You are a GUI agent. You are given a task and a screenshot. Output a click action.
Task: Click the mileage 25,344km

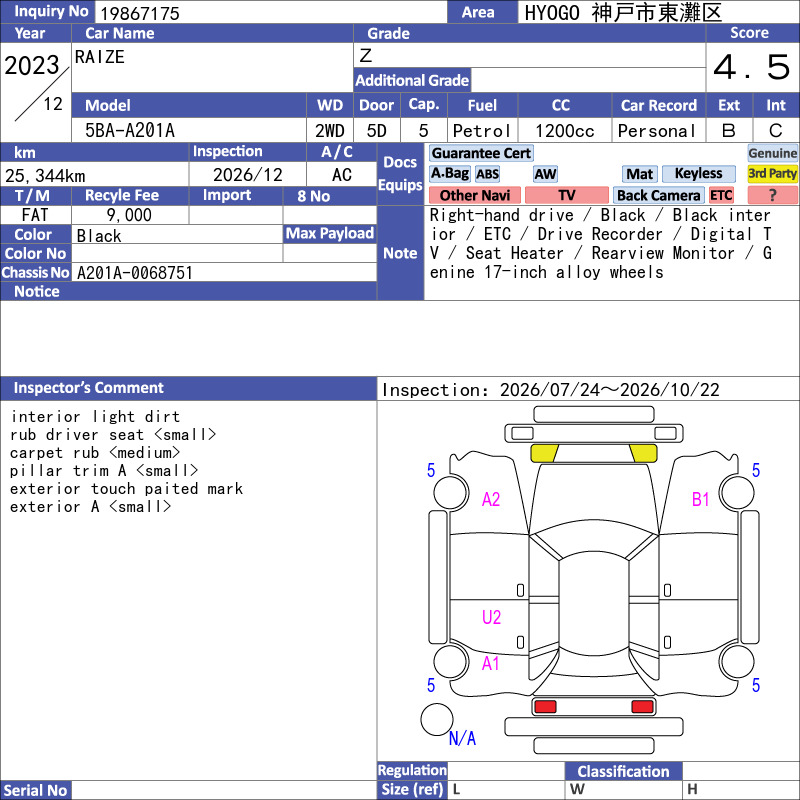(x=45, y=176)
